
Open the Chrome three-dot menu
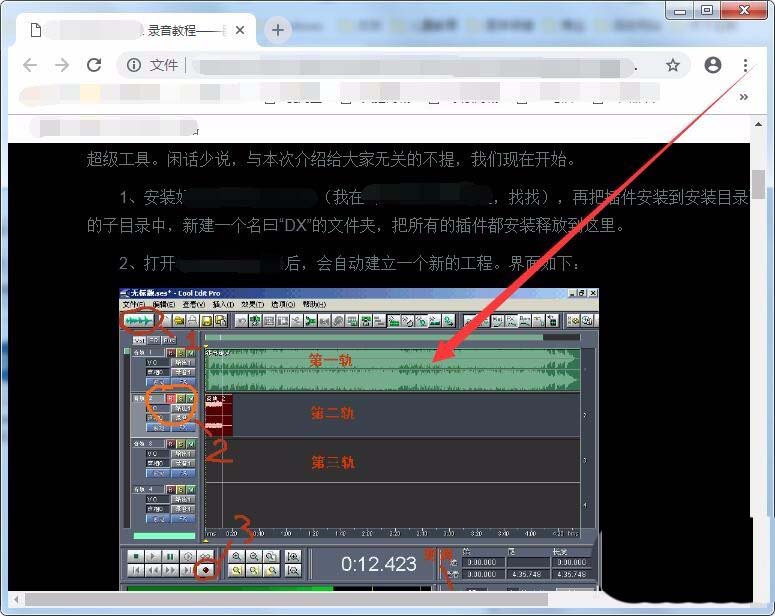[x=746, y=65]
